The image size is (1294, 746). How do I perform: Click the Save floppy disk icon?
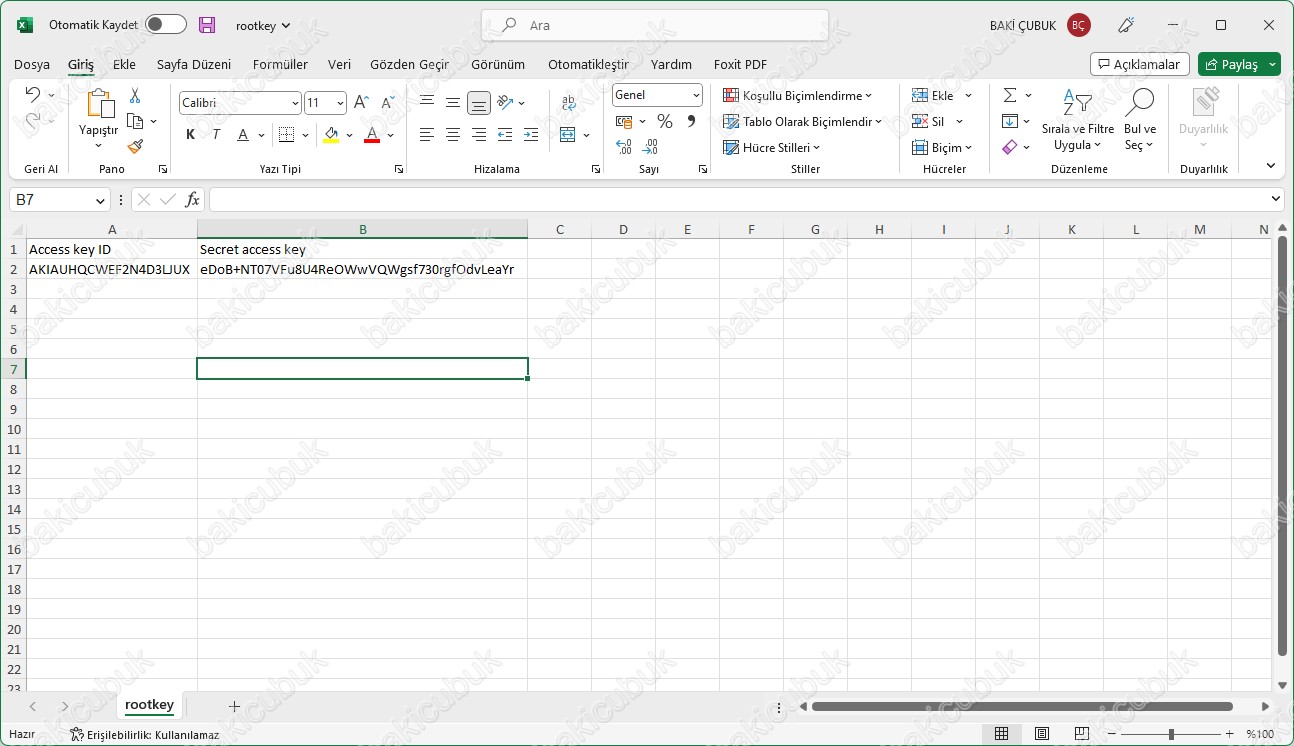[207, 25]
